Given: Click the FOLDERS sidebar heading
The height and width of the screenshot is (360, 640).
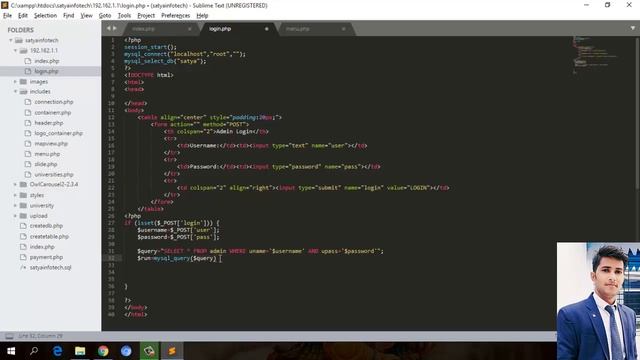Looking at the screenshot, I should pyautogui.click(x=20, y=30).
